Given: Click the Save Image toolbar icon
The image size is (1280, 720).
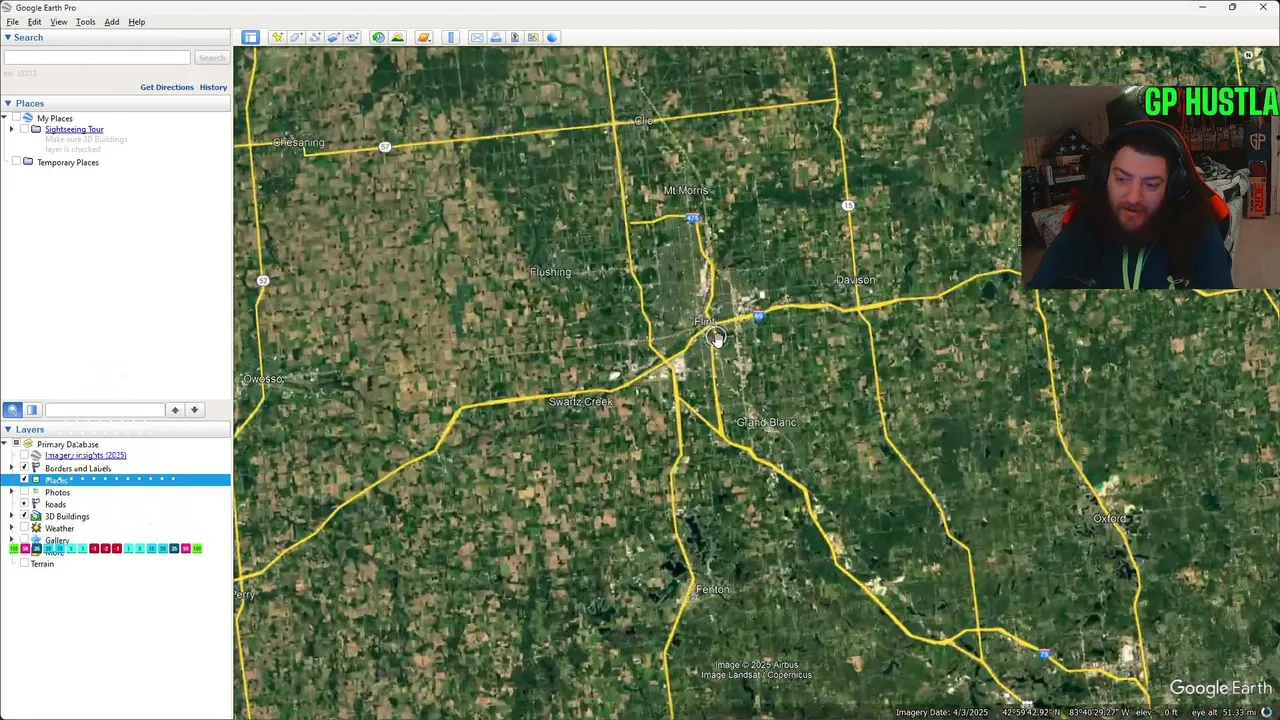Looking at the screenshot, I should tap(515, 37).
